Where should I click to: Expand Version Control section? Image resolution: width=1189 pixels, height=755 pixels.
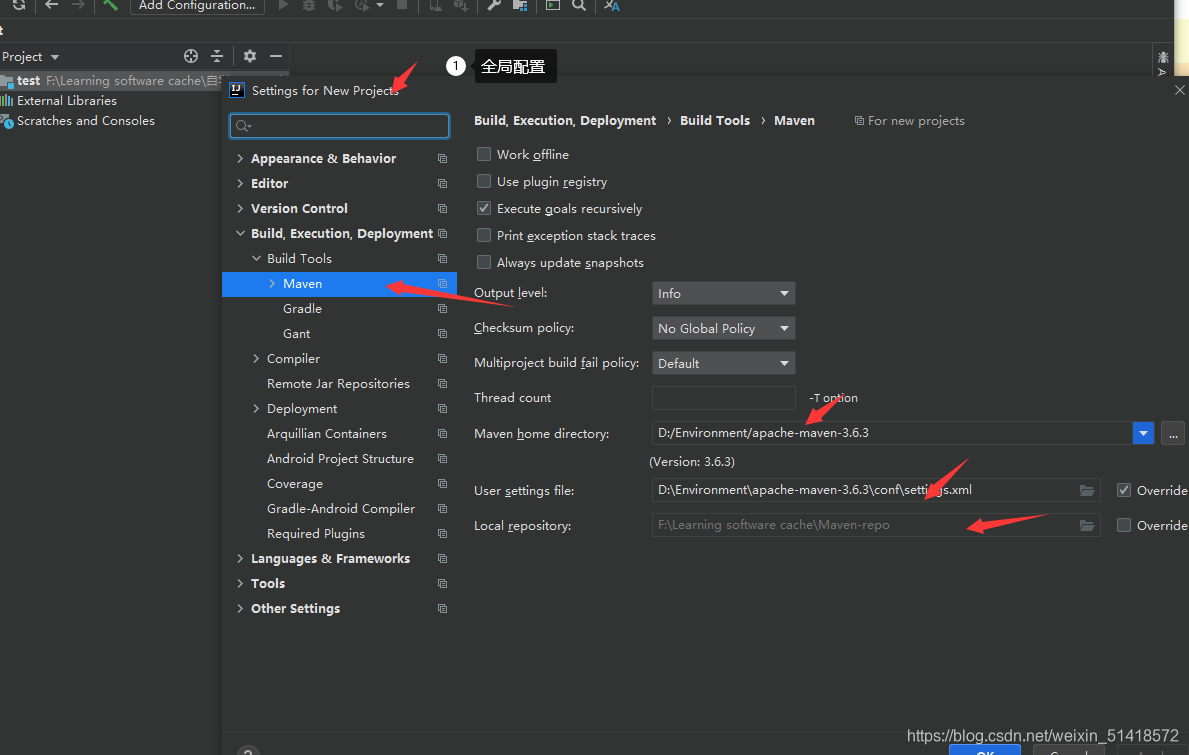[x=240, y=208]
